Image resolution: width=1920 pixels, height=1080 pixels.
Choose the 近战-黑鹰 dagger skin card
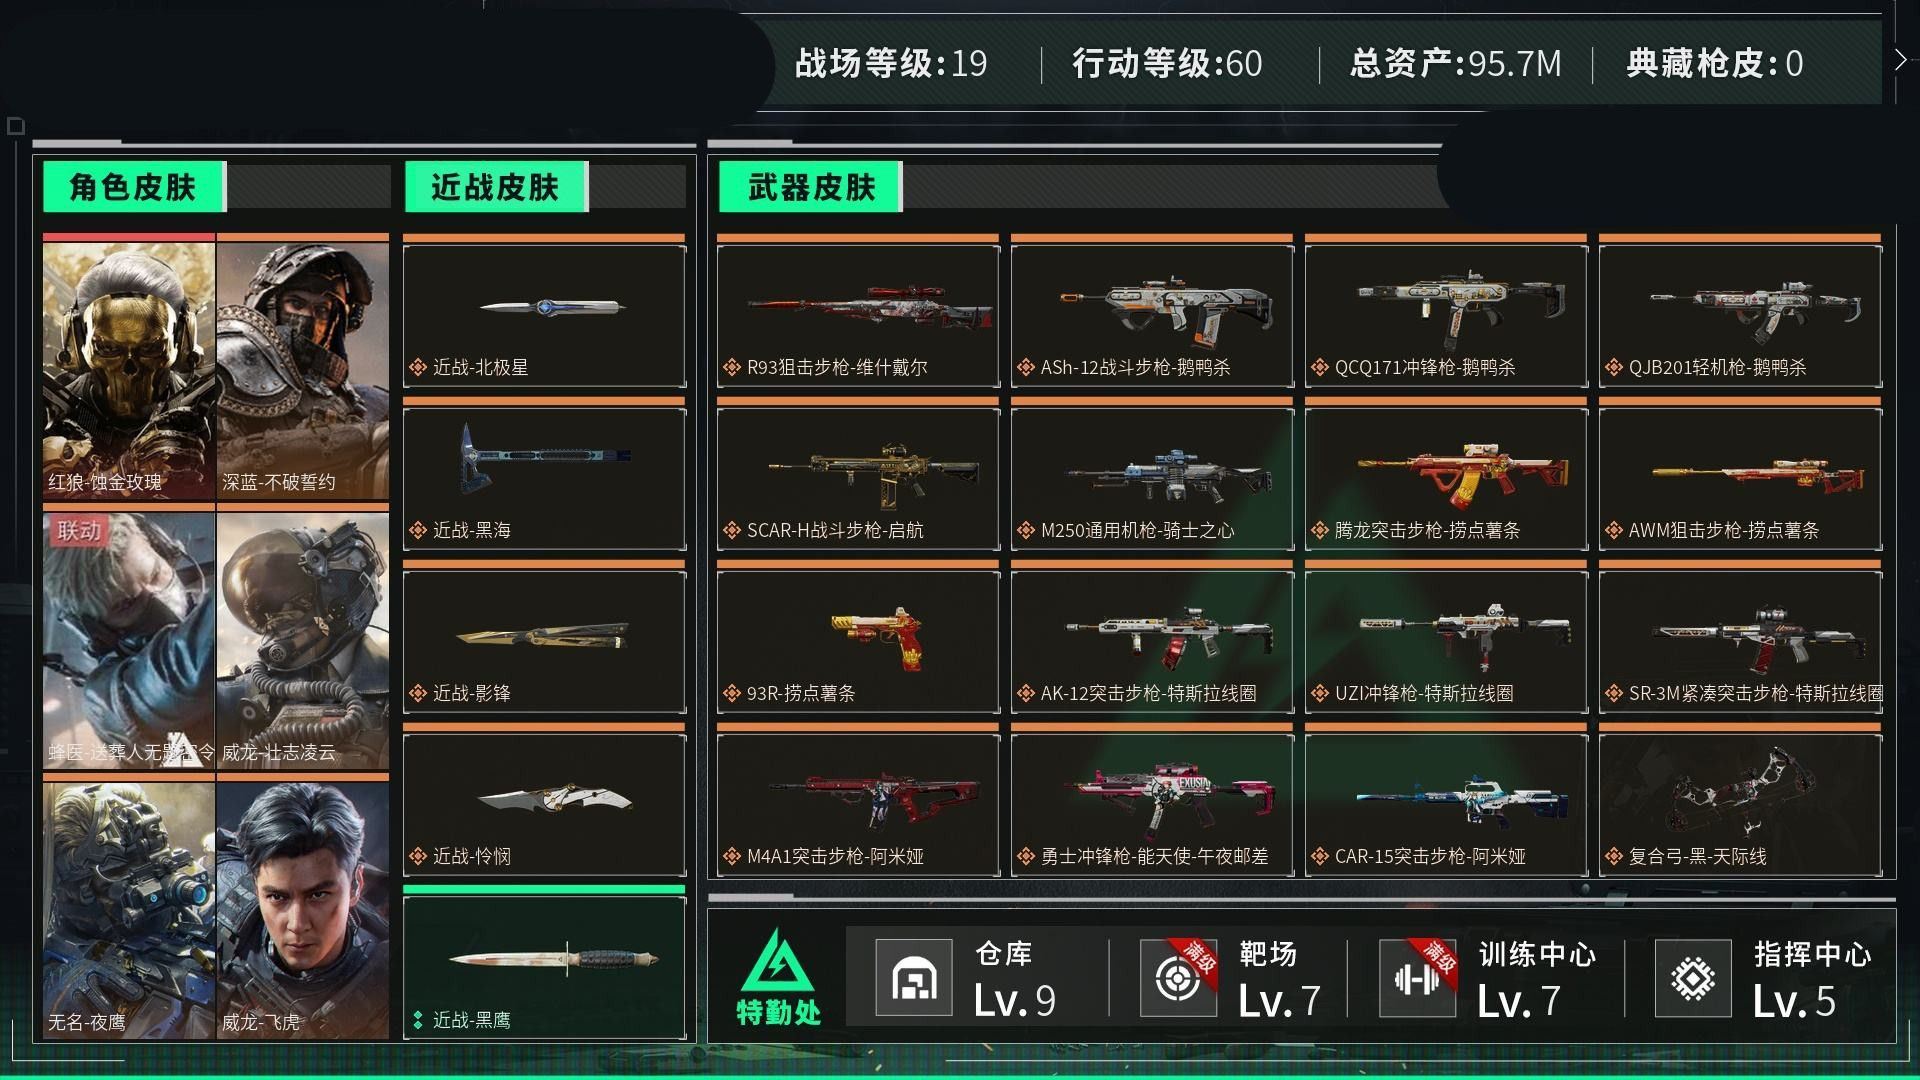(x=545, y=967)
